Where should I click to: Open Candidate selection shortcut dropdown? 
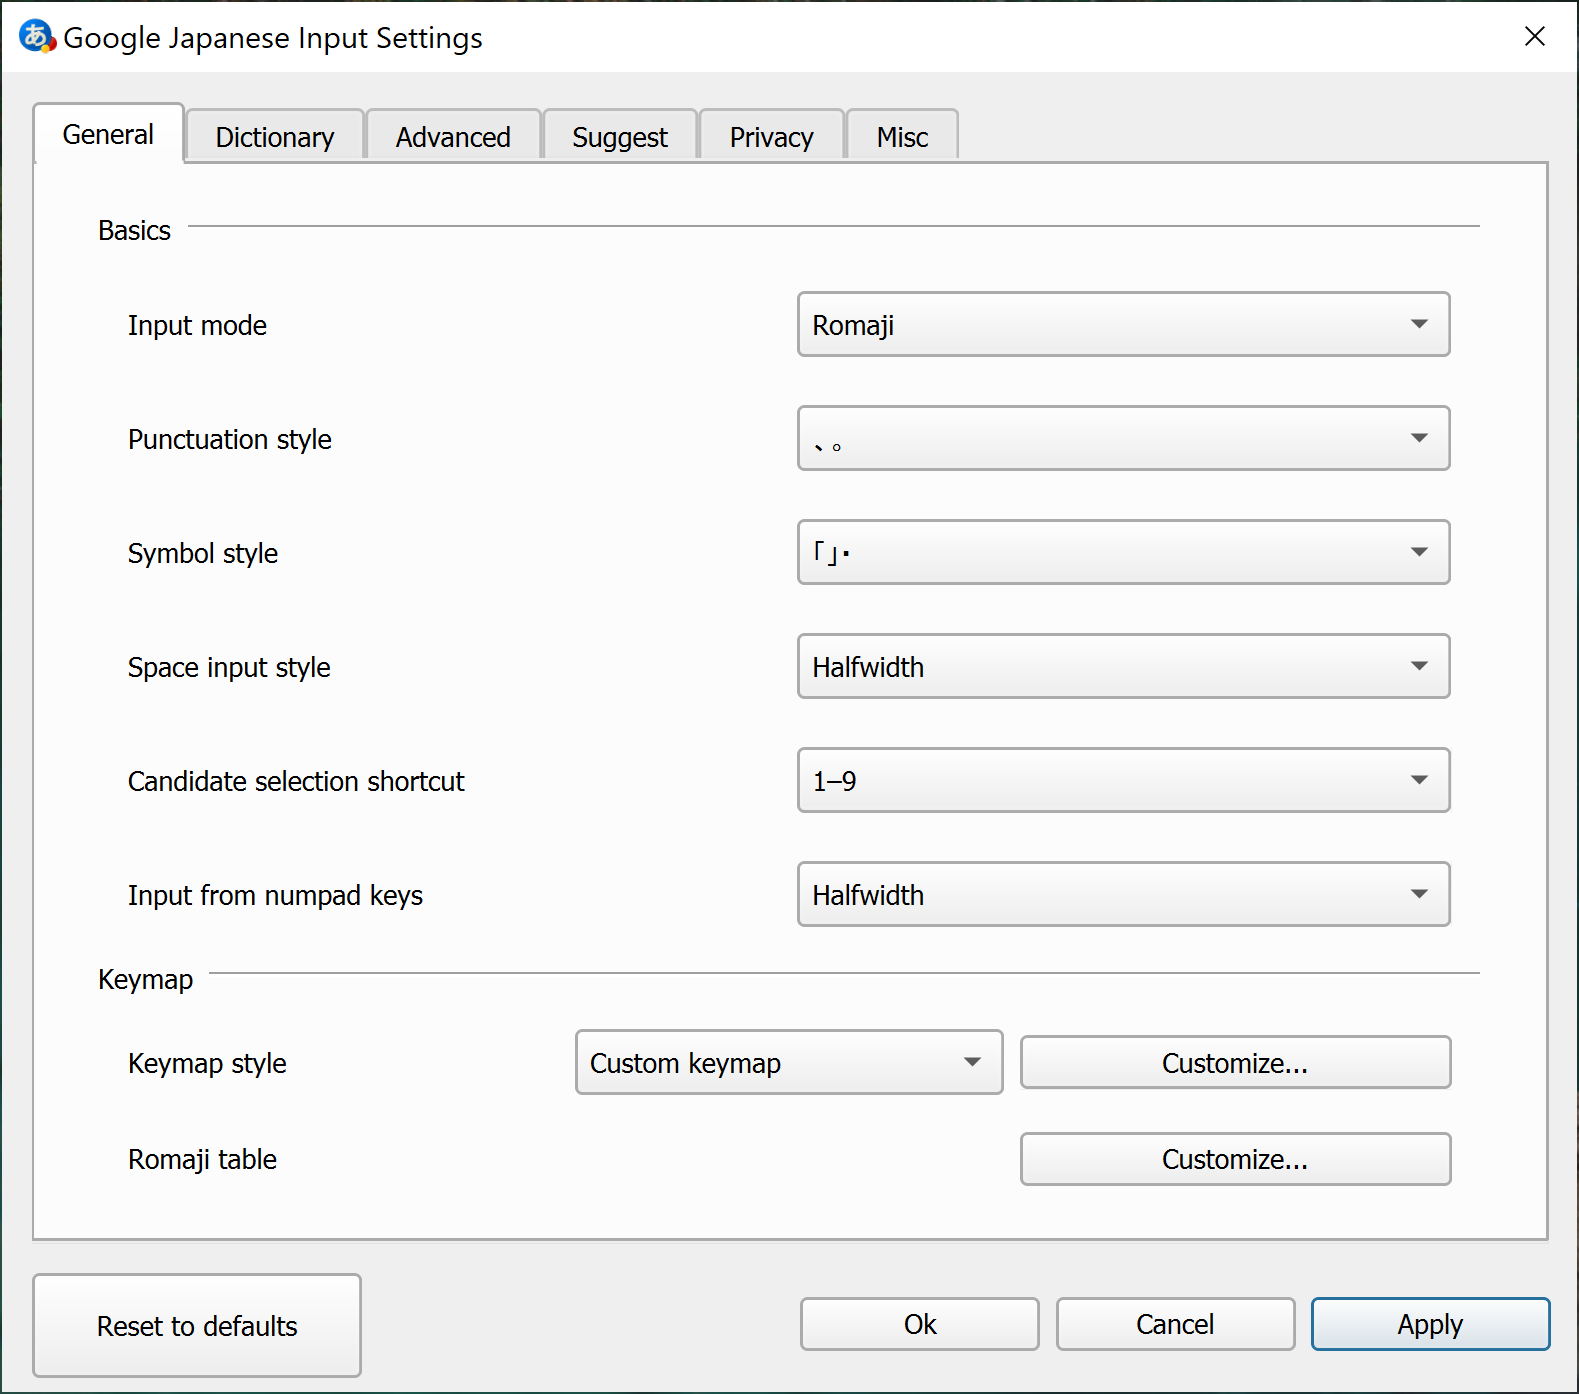pyautogui.click(x=1123, y=780)
